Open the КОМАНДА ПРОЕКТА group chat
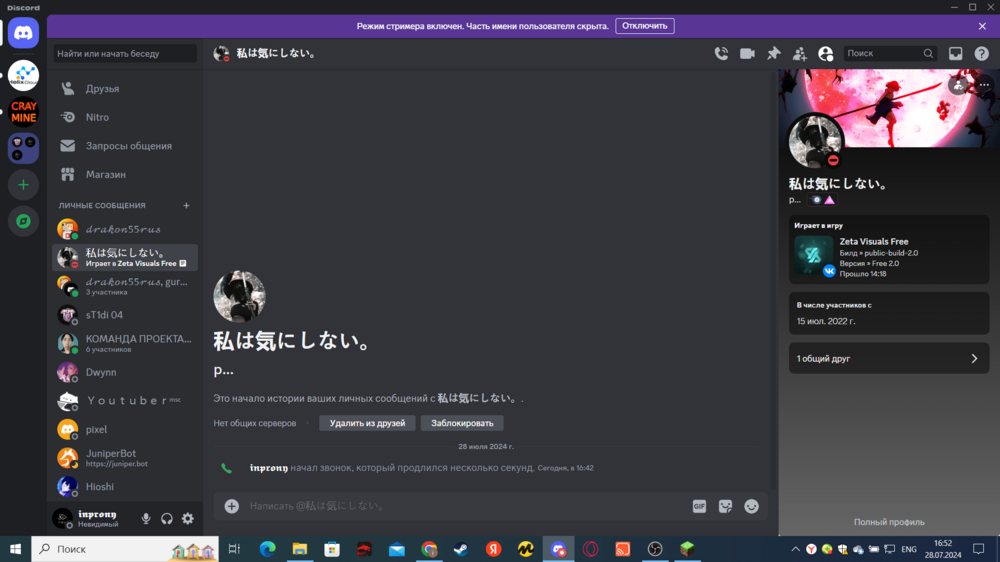 (125, 343)
